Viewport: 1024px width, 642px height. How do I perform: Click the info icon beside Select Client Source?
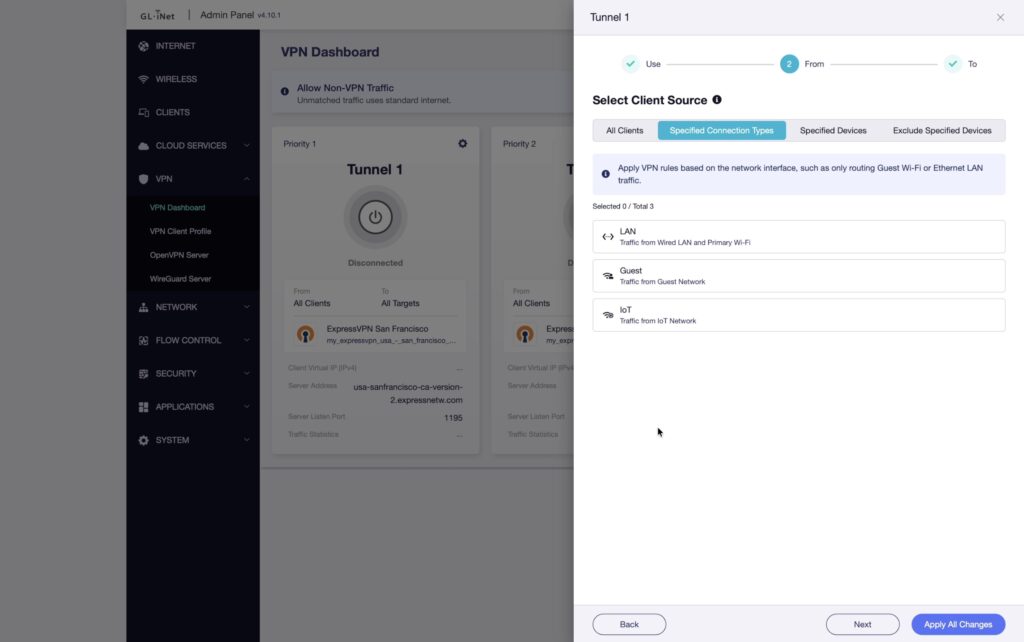717,100
